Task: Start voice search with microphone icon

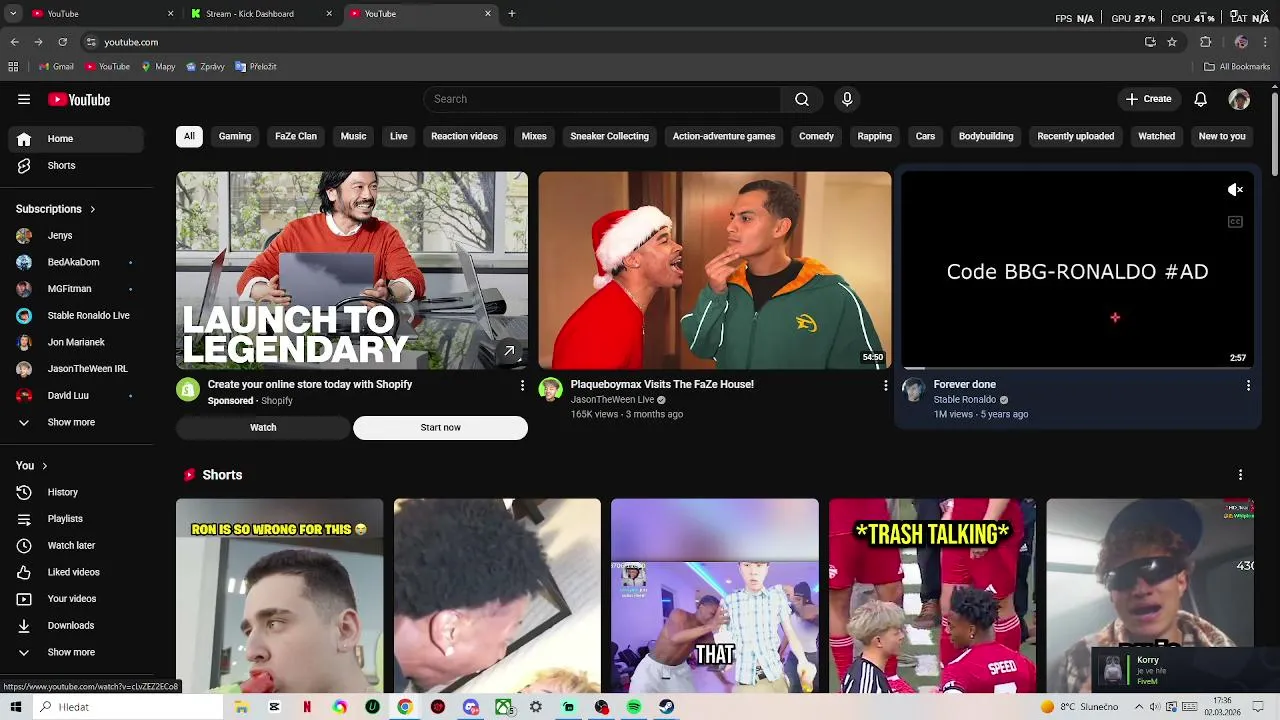Action: coord(847,99)
